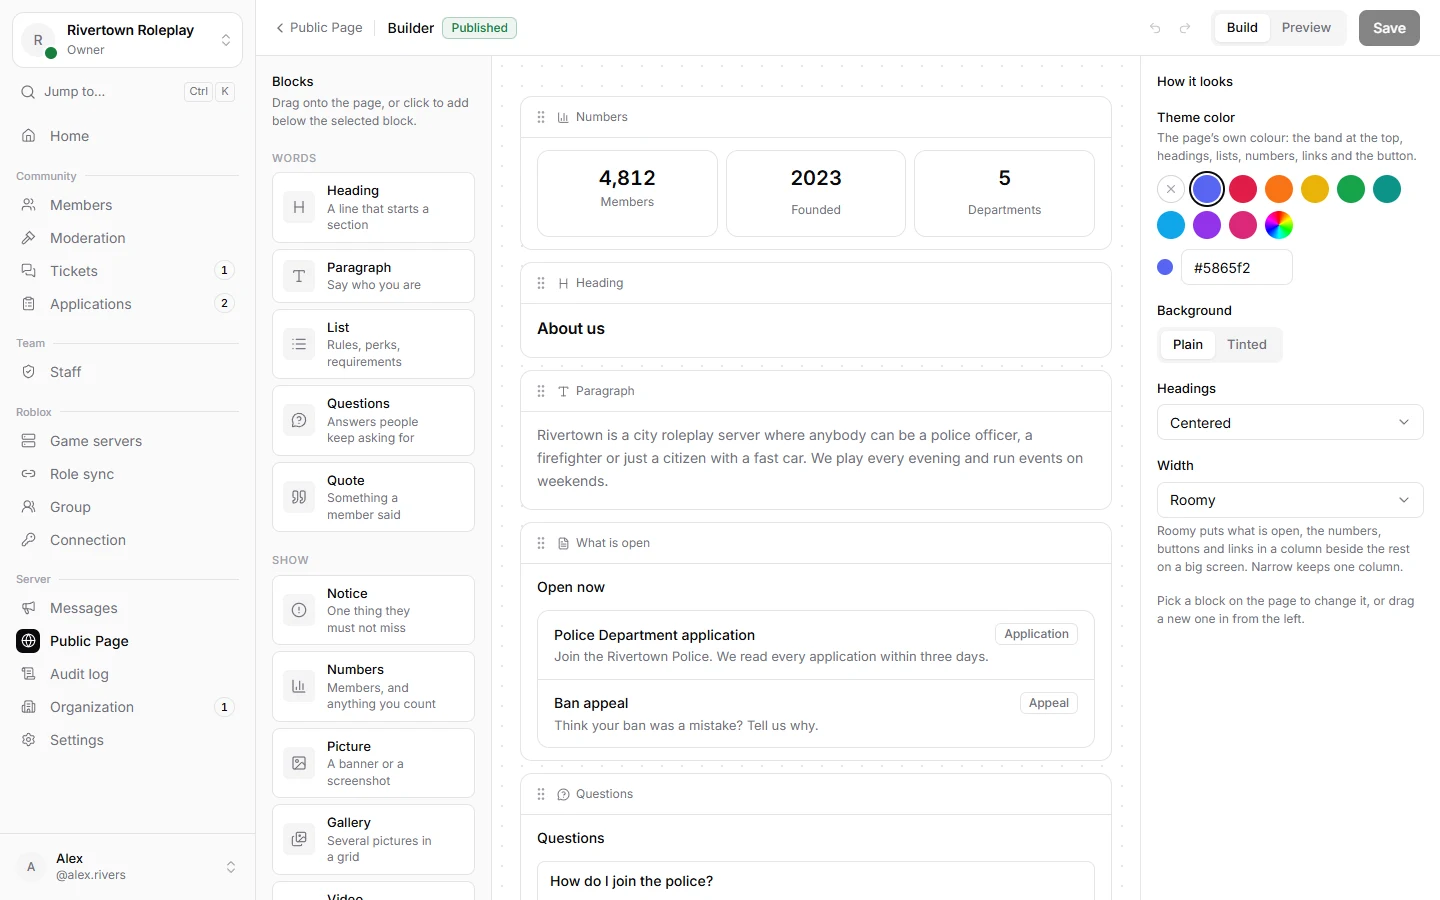This screenshot has width=1440, height=900.
Task: Pick the red theme color swatch
Action: (1243, 189)
